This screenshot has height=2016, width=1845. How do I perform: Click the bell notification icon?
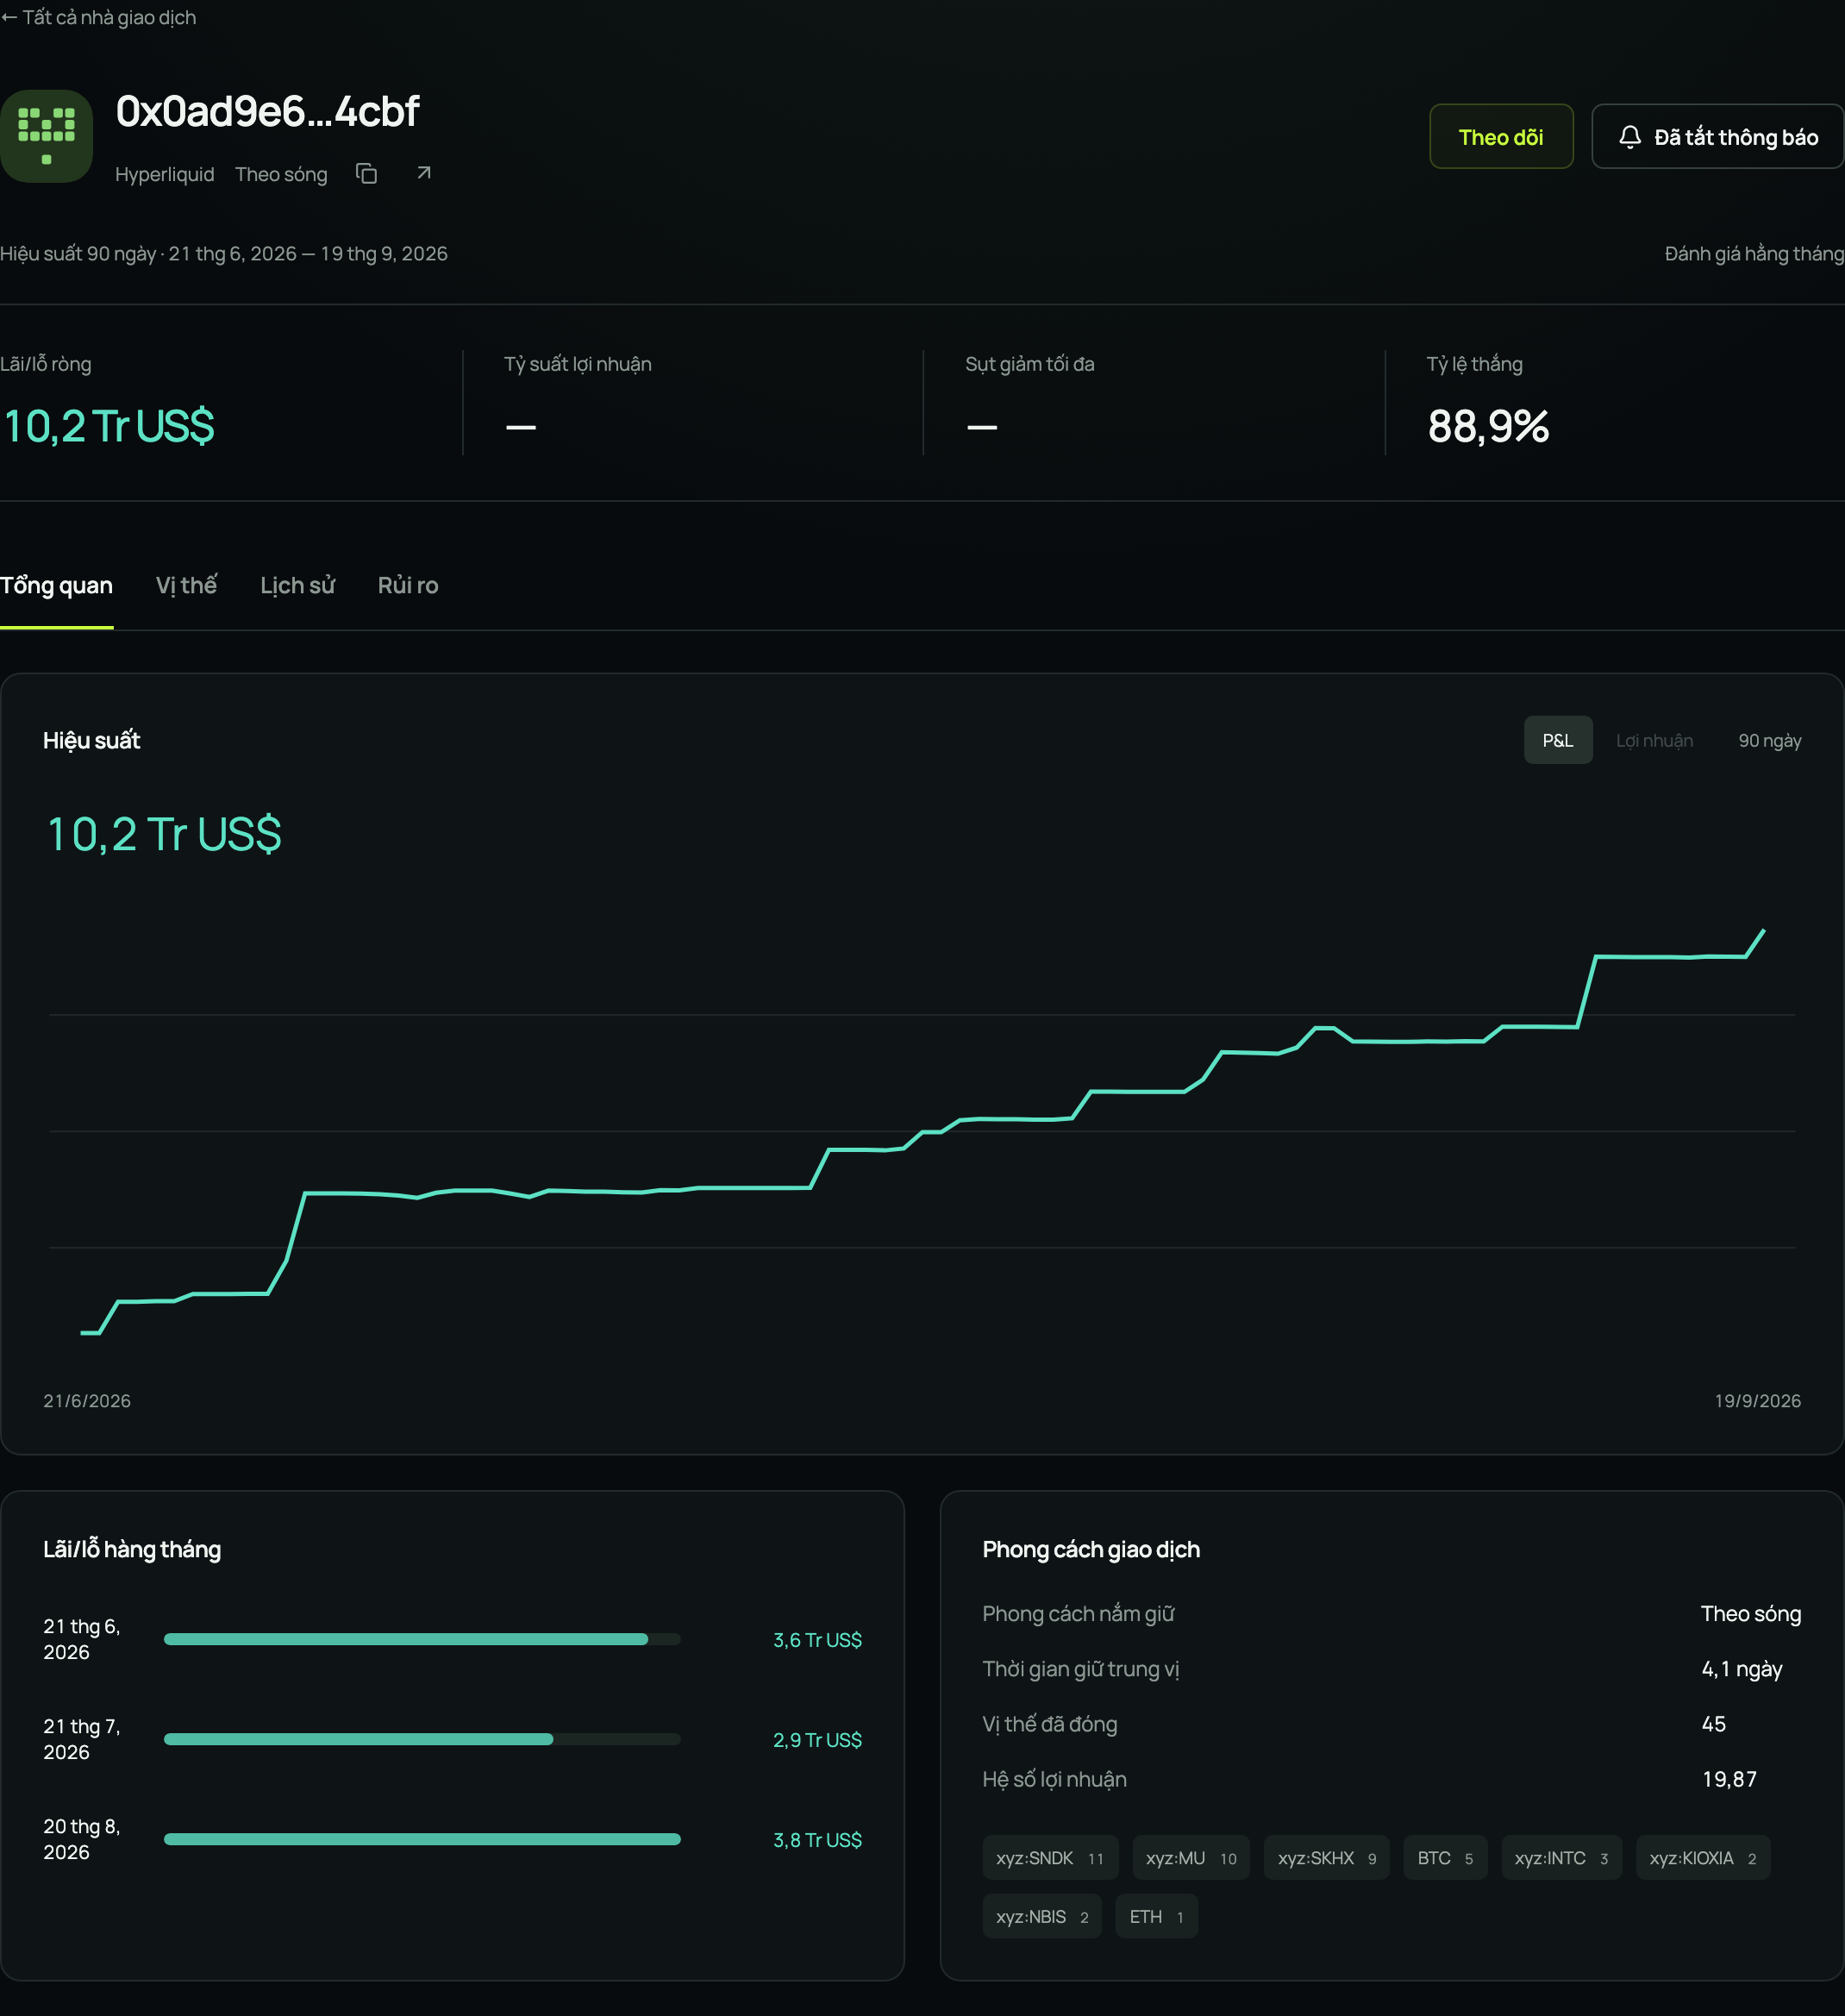click(x=1629, y=137)
